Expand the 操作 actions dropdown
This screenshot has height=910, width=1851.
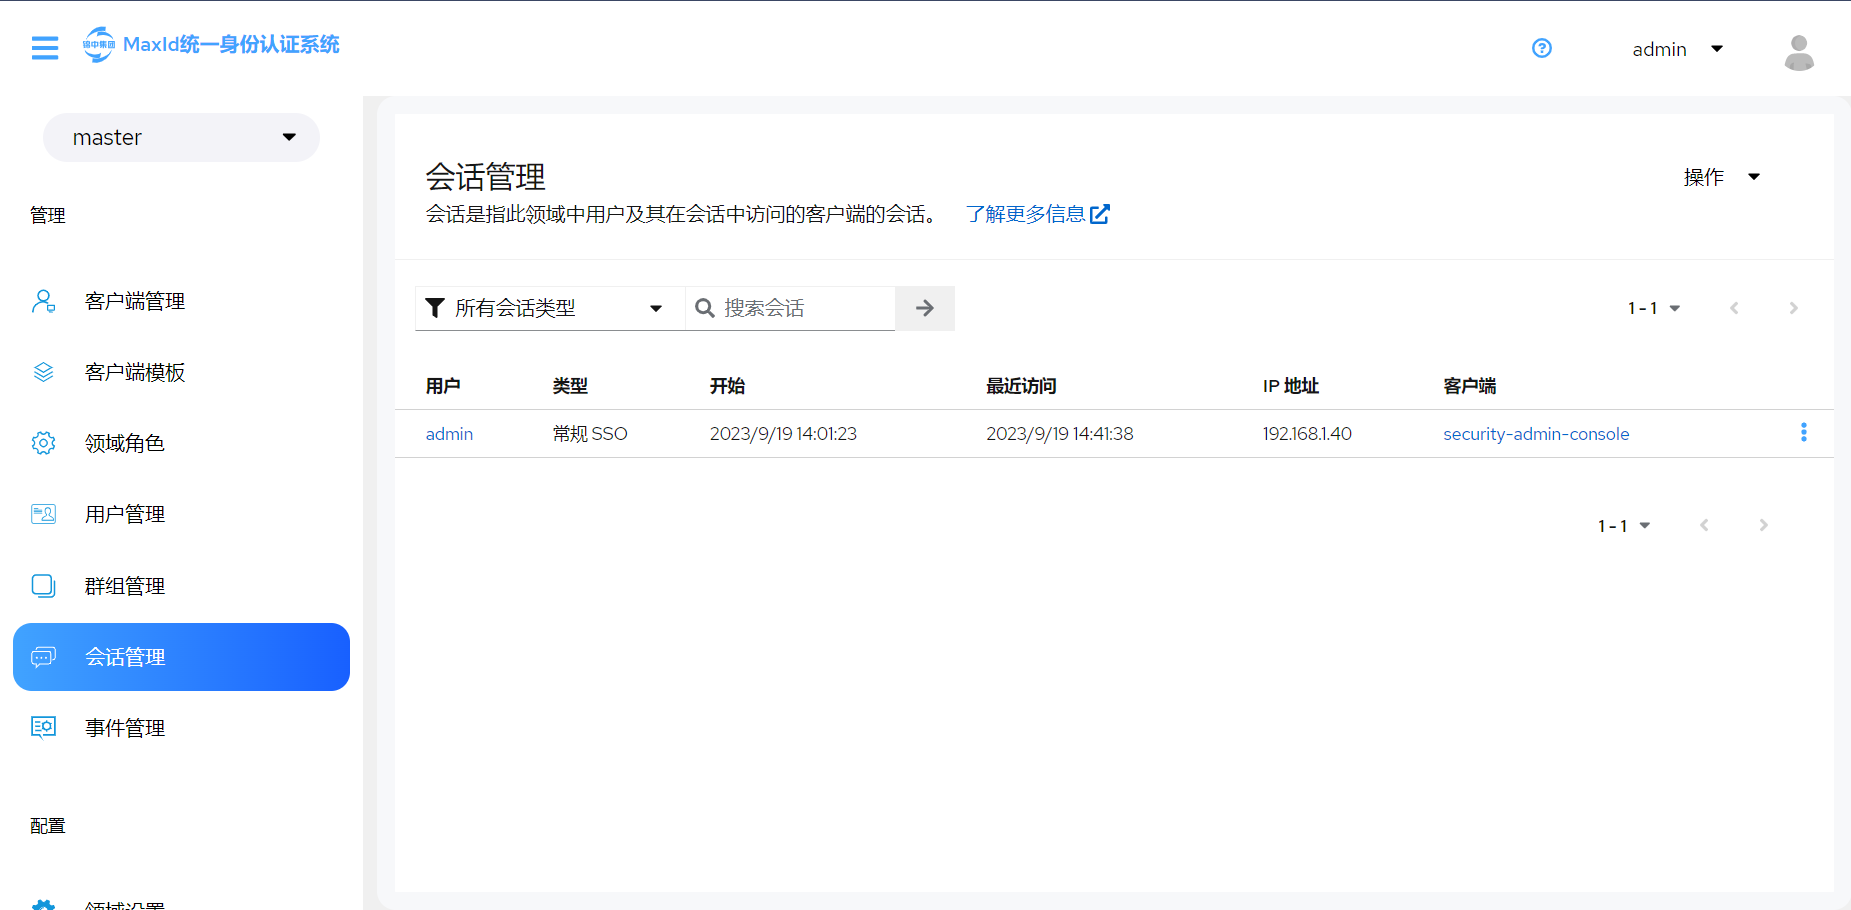point(1721,177)
